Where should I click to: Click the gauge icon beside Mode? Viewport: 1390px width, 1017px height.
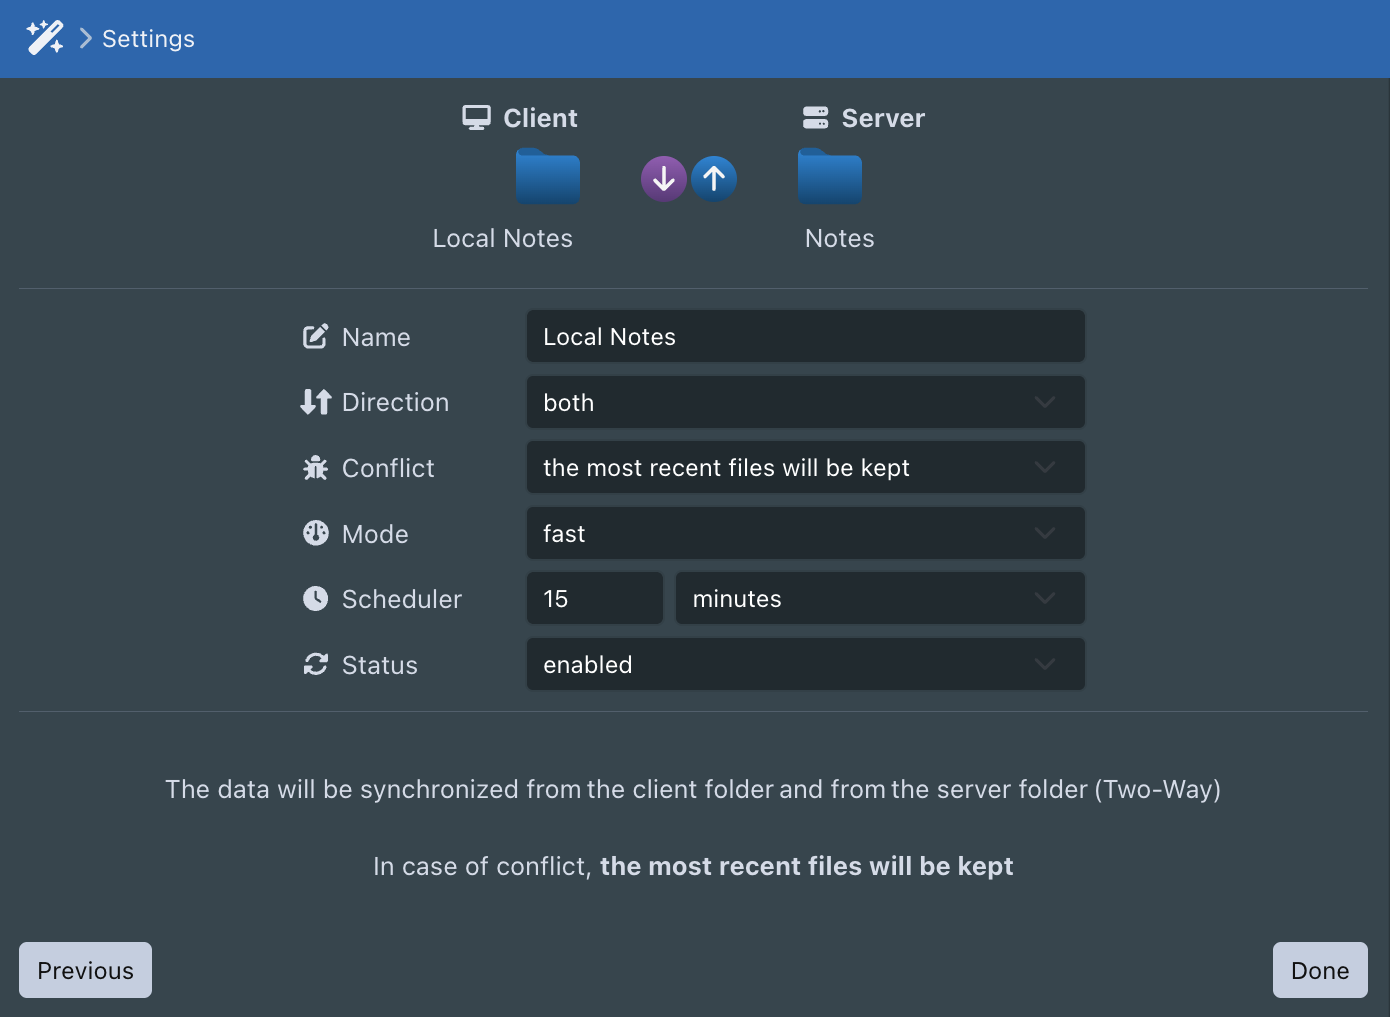(x=315, y=533)
